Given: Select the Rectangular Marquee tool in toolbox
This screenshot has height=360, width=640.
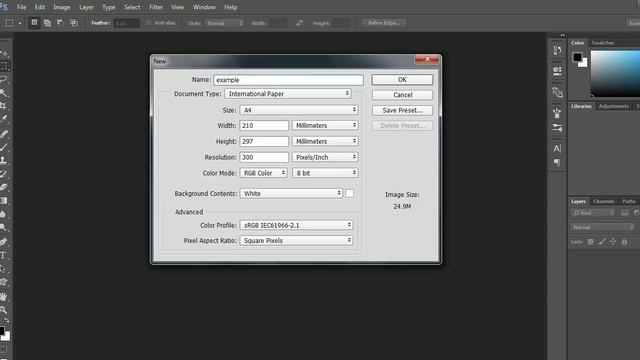Looking at the screenshot, I should point(4,66).
